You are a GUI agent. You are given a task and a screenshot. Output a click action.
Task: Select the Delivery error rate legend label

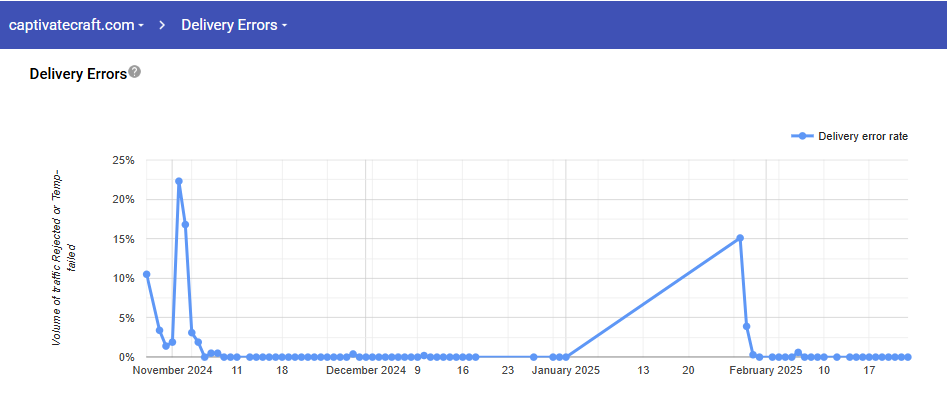coord(863,136)
